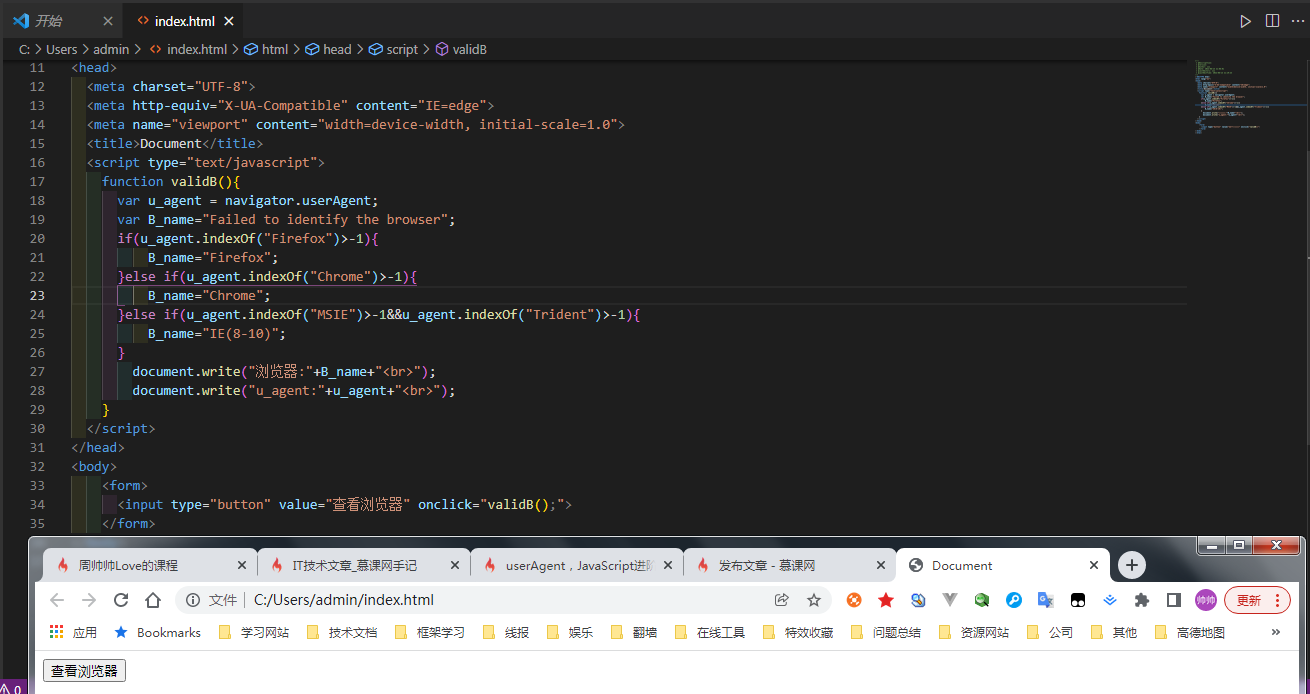Click line number 23 in the gutter
The image size is (1310, 694).
pos(37,295)
